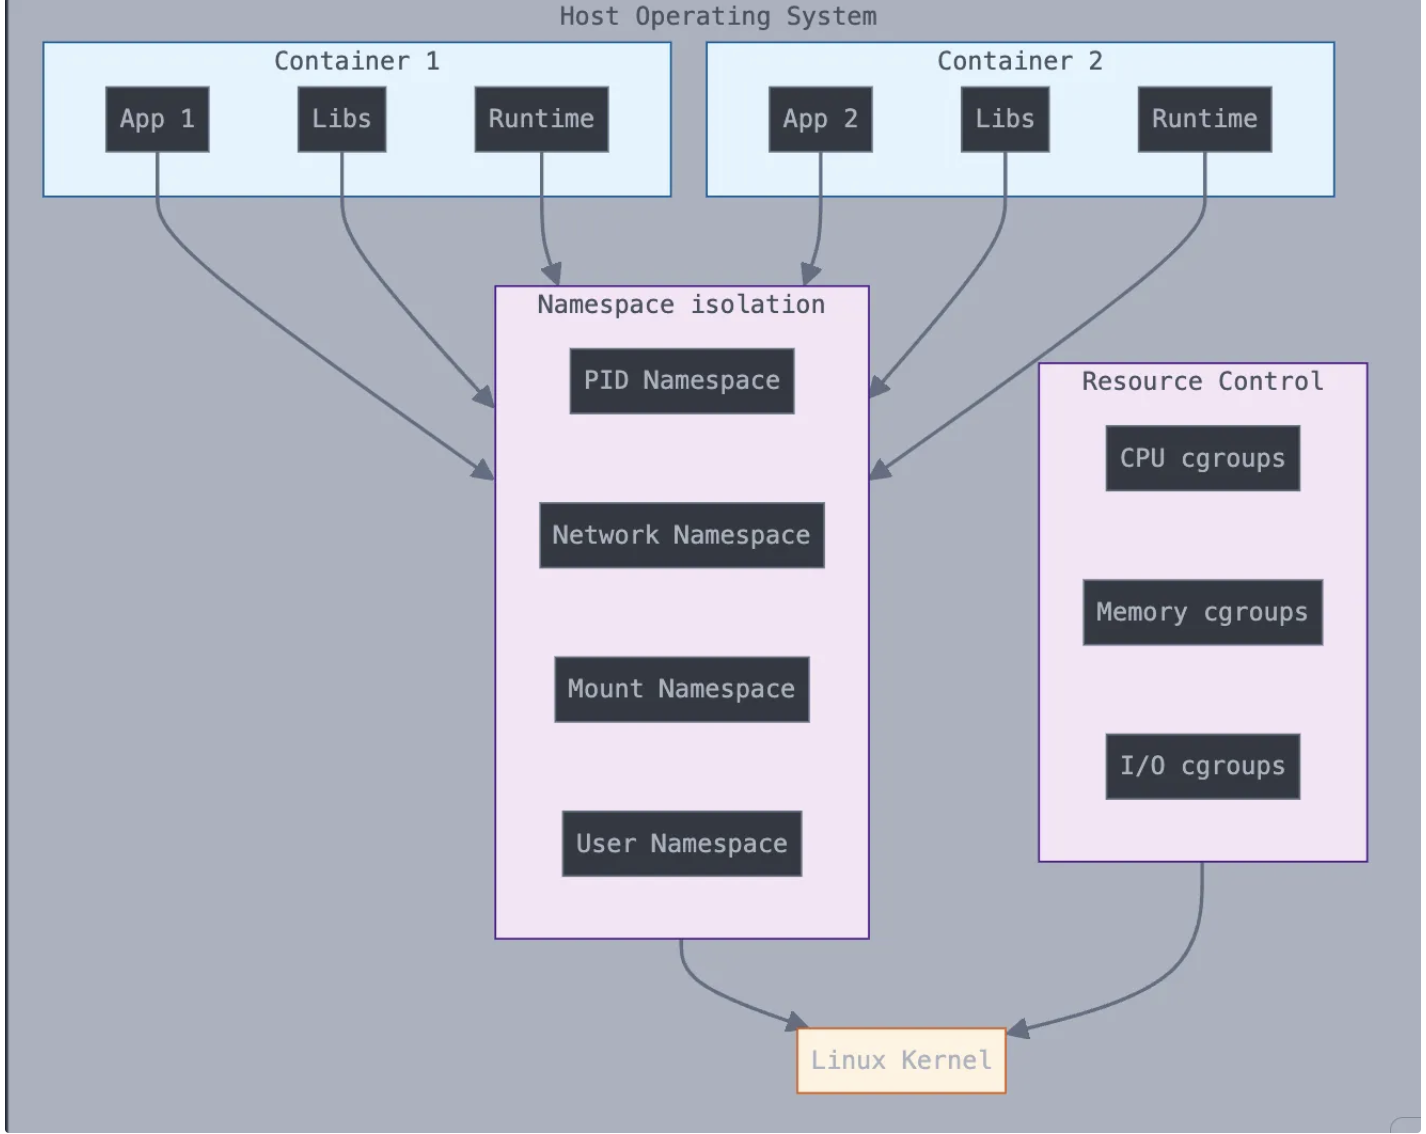Image resolution: width=1426 pixels, height=1134 pixels.
Task: Click the PID Namespace node
Action: (x=682, y=381)
